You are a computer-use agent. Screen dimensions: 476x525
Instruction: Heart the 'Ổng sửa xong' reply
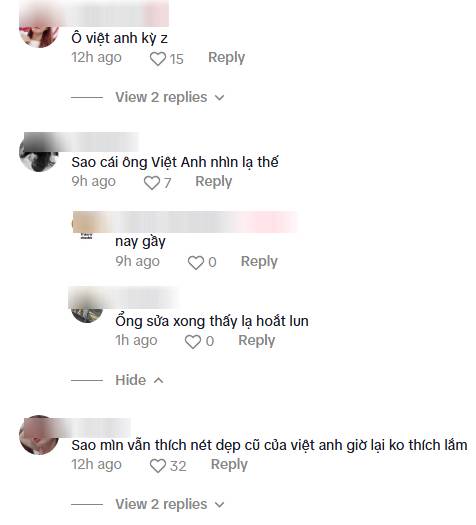click(193, 342)
